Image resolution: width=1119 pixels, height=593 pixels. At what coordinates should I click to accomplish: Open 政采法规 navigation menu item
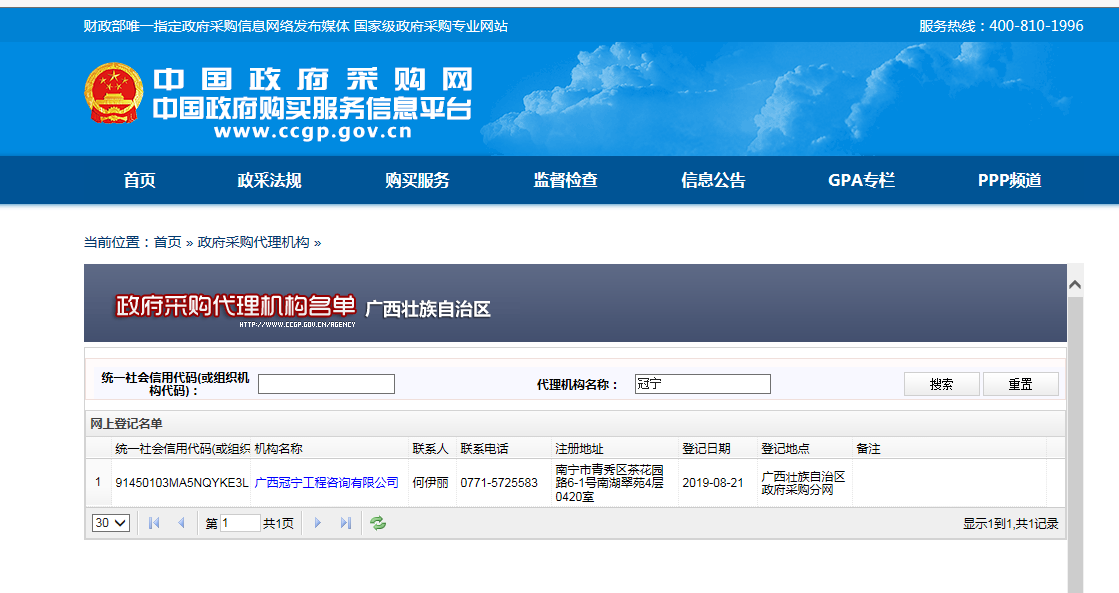[269, 180]
